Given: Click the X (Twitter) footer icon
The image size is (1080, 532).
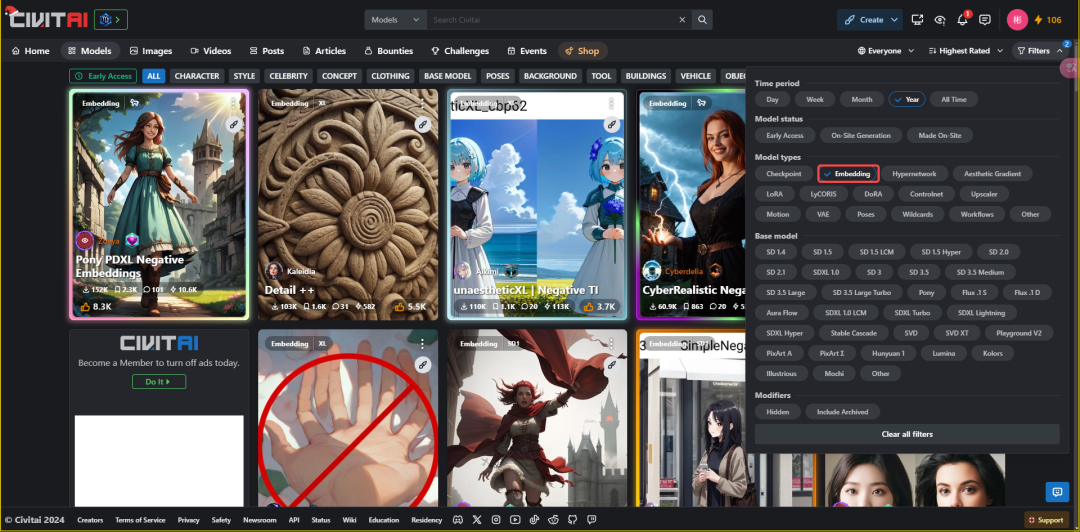Looking at the screenshot, I should [477, 520].
